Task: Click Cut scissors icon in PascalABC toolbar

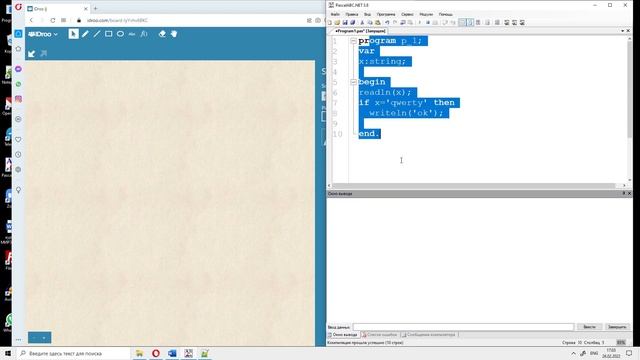Action: coord(362,22)
